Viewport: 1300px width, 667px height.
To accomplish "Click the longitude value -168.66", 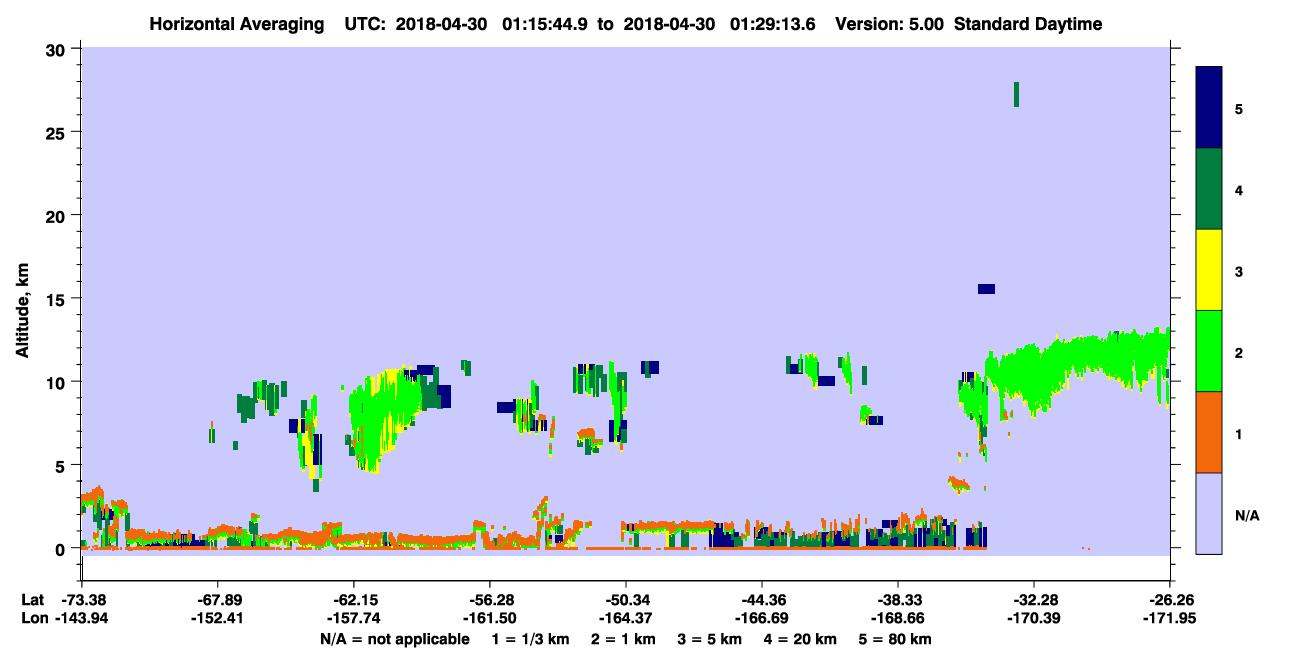I will (898, 619).
